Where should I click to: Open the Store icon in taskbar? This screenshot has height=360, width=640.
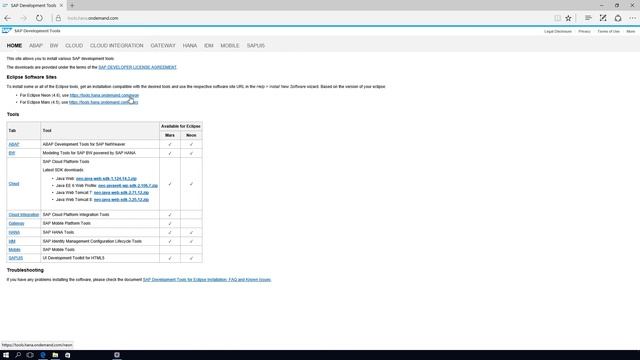coord(68,355)
